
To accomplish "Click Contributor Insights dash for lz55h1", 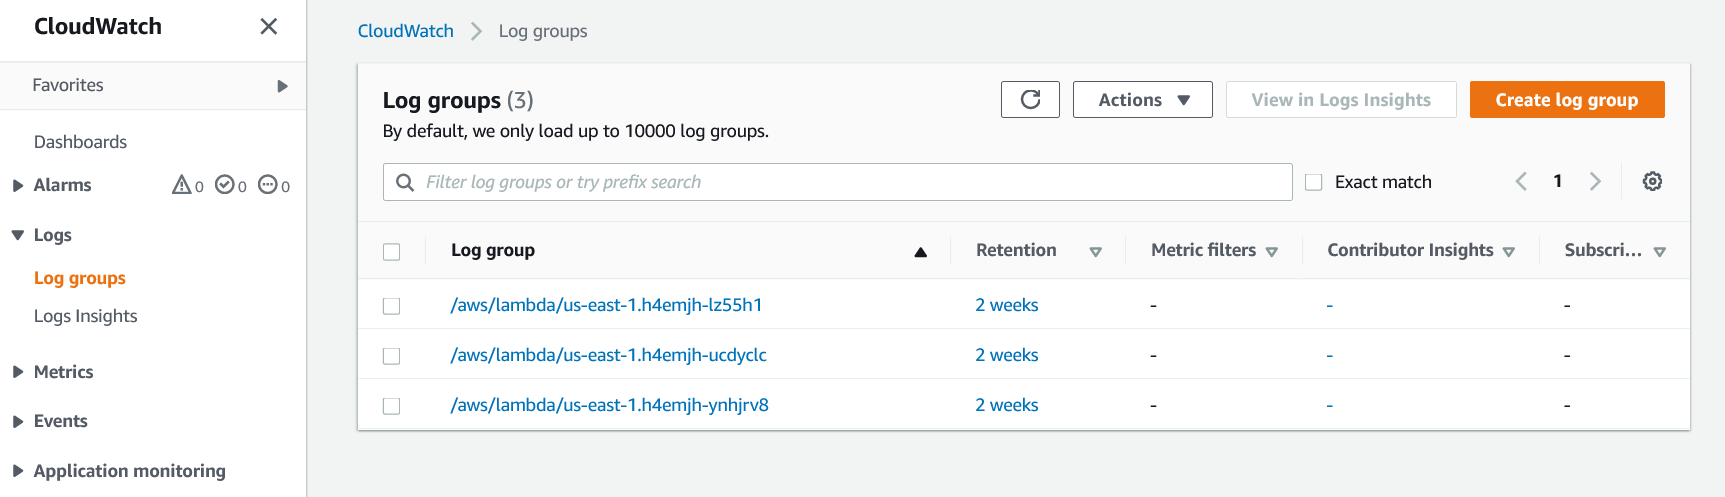I will click(x=1329, y=306).
